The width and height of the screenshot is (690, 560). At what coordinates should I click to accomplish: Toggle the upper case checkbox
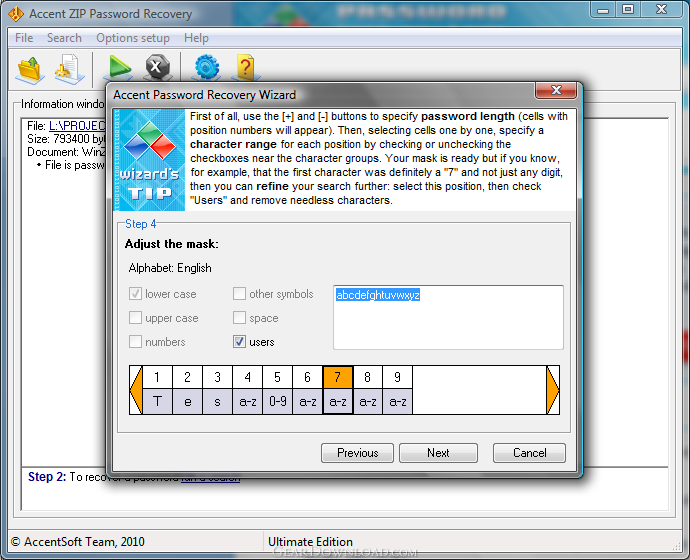point(136,318)
